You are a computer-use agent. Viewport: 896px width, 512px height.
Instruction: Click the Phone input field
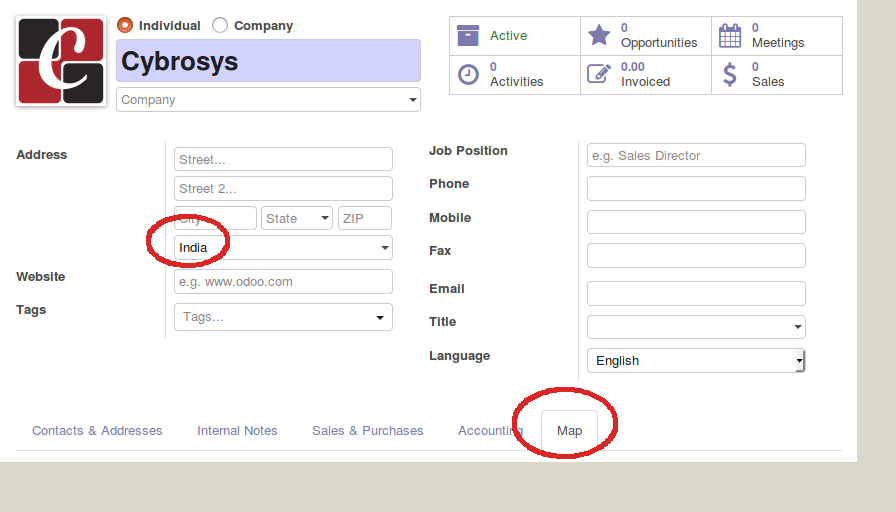(696, 189)
